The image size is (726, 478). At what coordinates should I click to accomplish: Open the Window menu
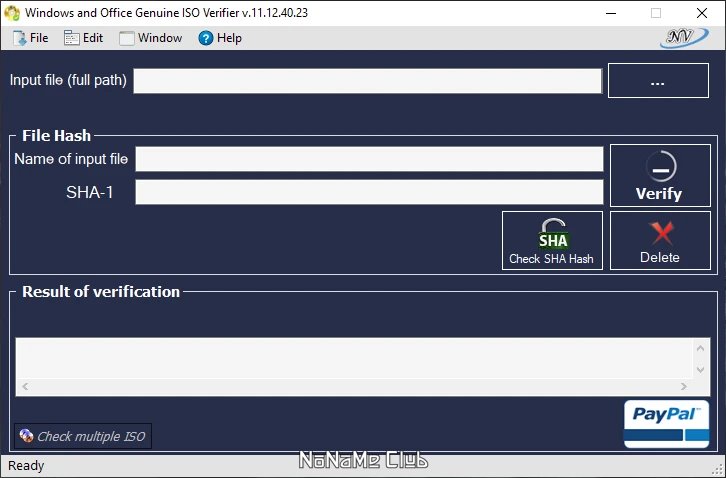pos(151,38)
